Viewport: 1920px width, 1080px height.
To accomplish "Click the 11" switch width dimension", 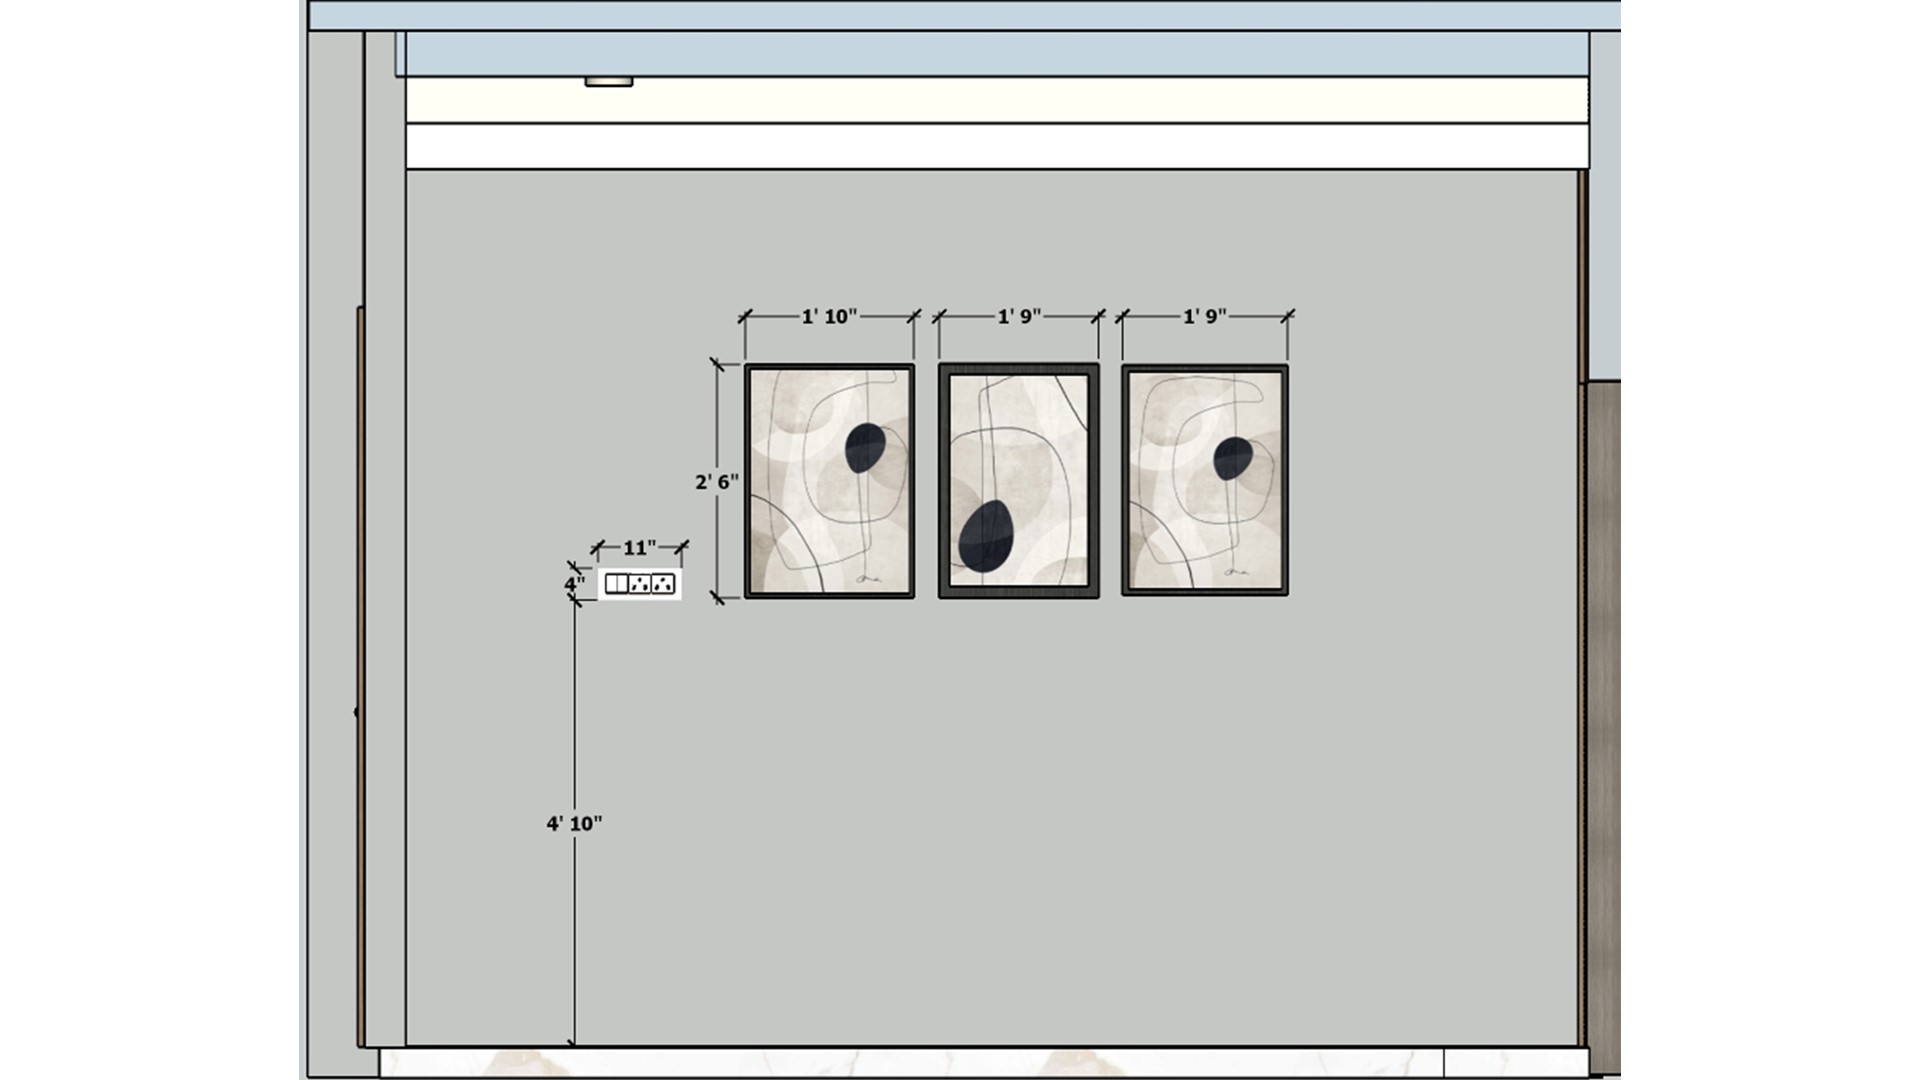I will tap(640, 548).
